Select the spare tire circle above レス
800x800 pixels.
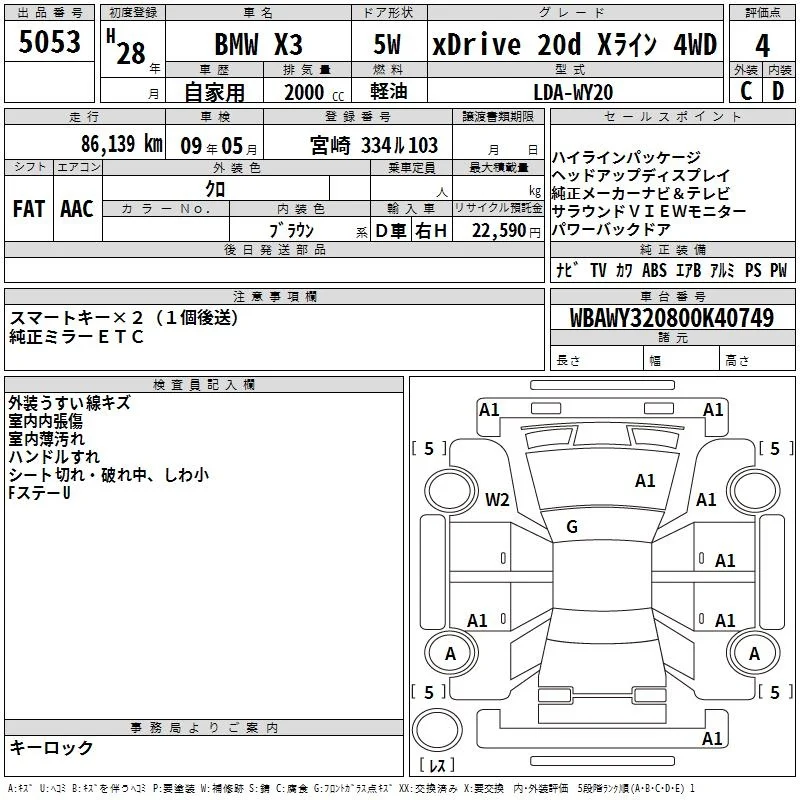point(437,730)
